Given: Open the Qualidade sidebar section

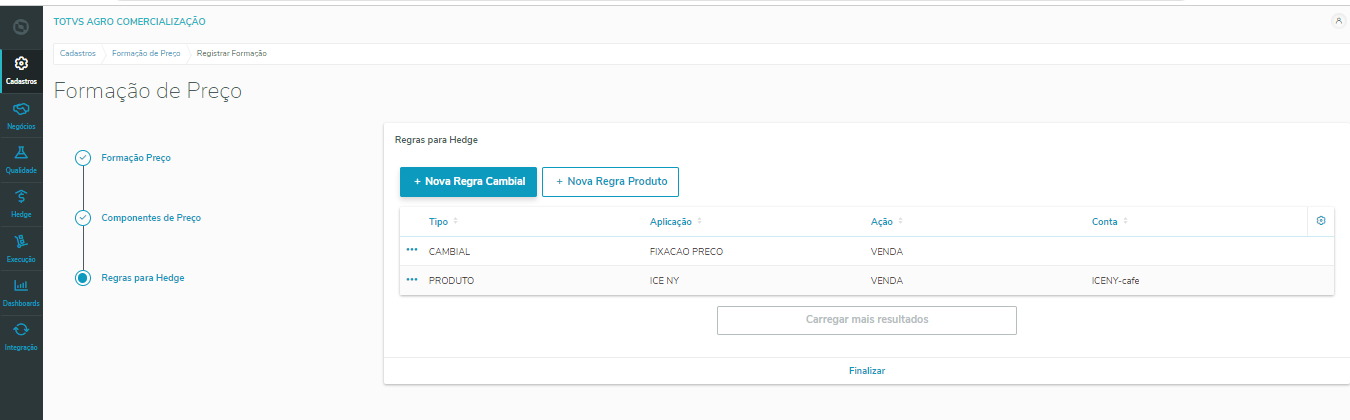Looking at the screenshot, I should [21, 159].
